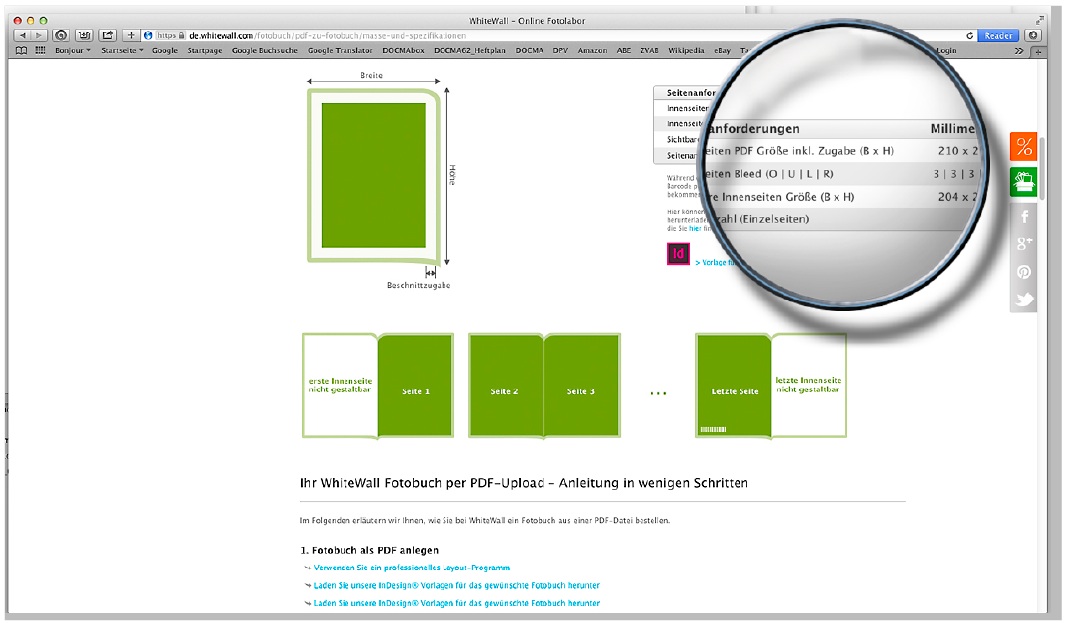Click the green 'Seite 1' page thumbnail
The height and width of the screenshot is (623, 1065).
click(415, 385)
